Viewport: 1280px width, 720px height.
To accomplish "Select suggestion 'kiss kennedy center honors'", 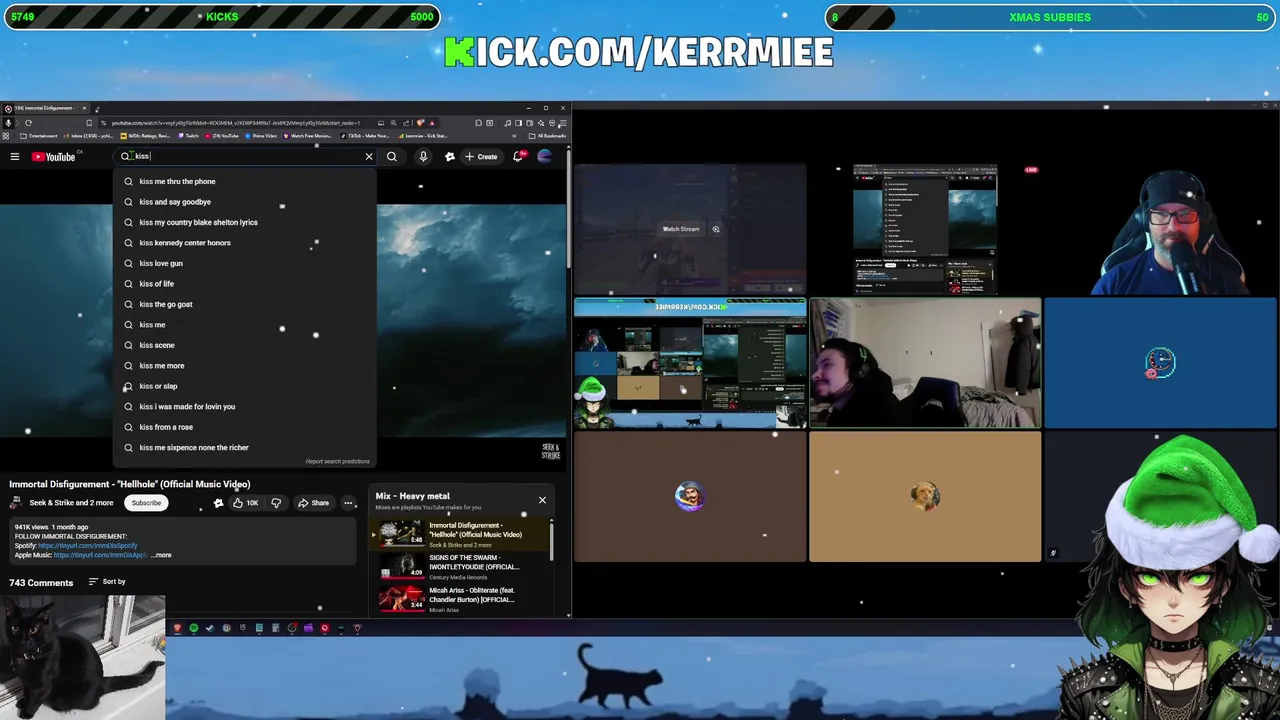I will click(245, 243).
